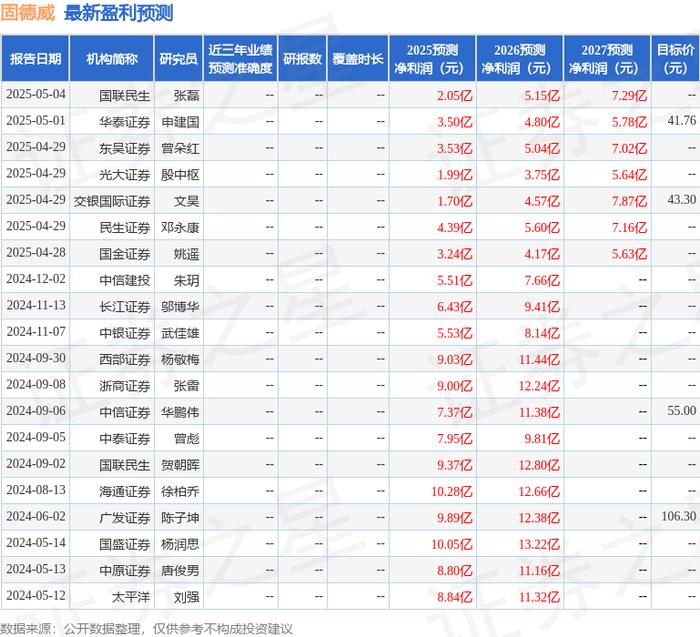Click institution 中信建投

pos(125,280)
